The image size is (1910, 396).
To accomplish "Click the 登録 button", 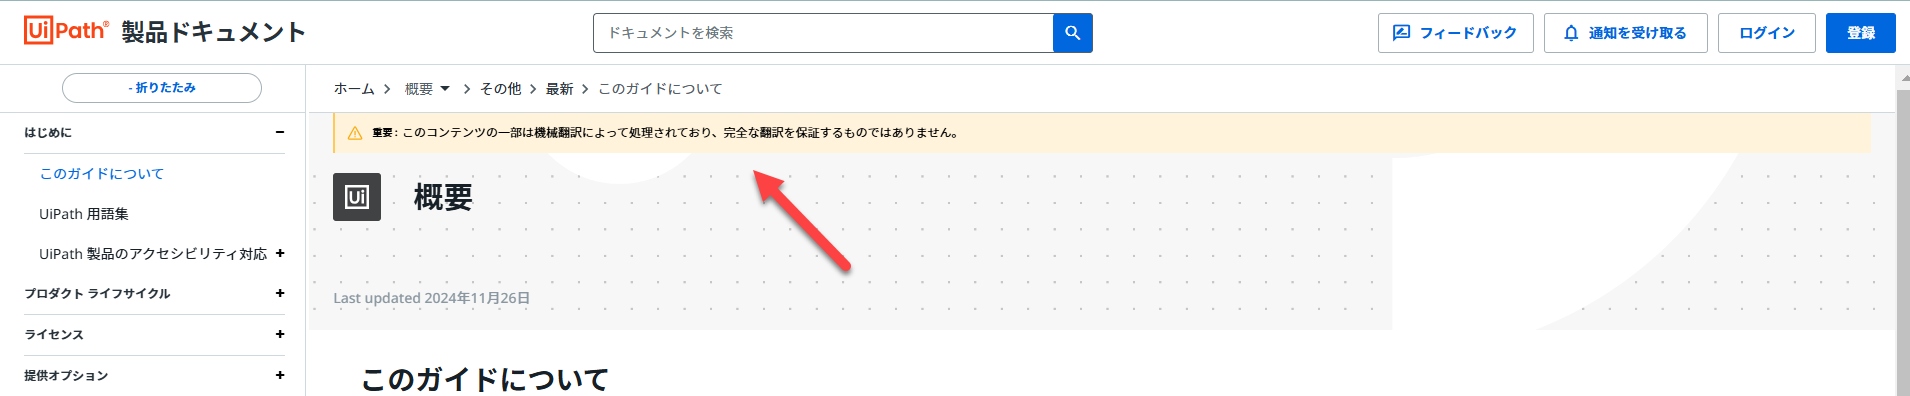I will tap(1860, 33).
